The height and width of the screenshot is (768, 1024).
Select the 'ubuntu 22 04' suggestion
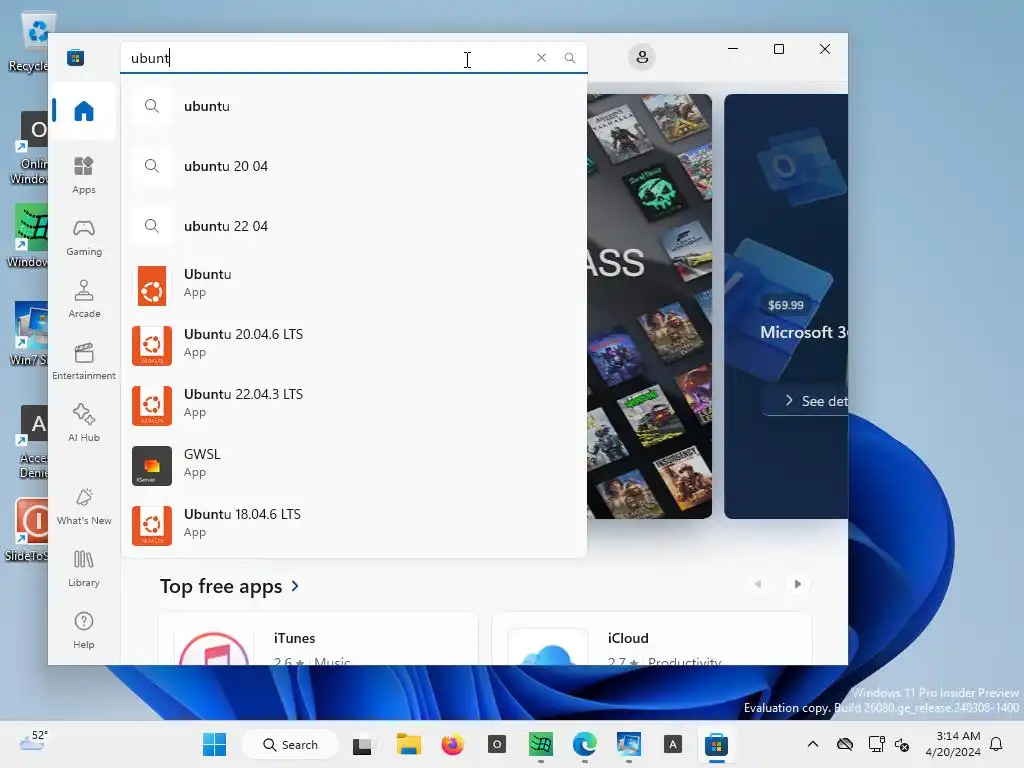click(354, 227)
